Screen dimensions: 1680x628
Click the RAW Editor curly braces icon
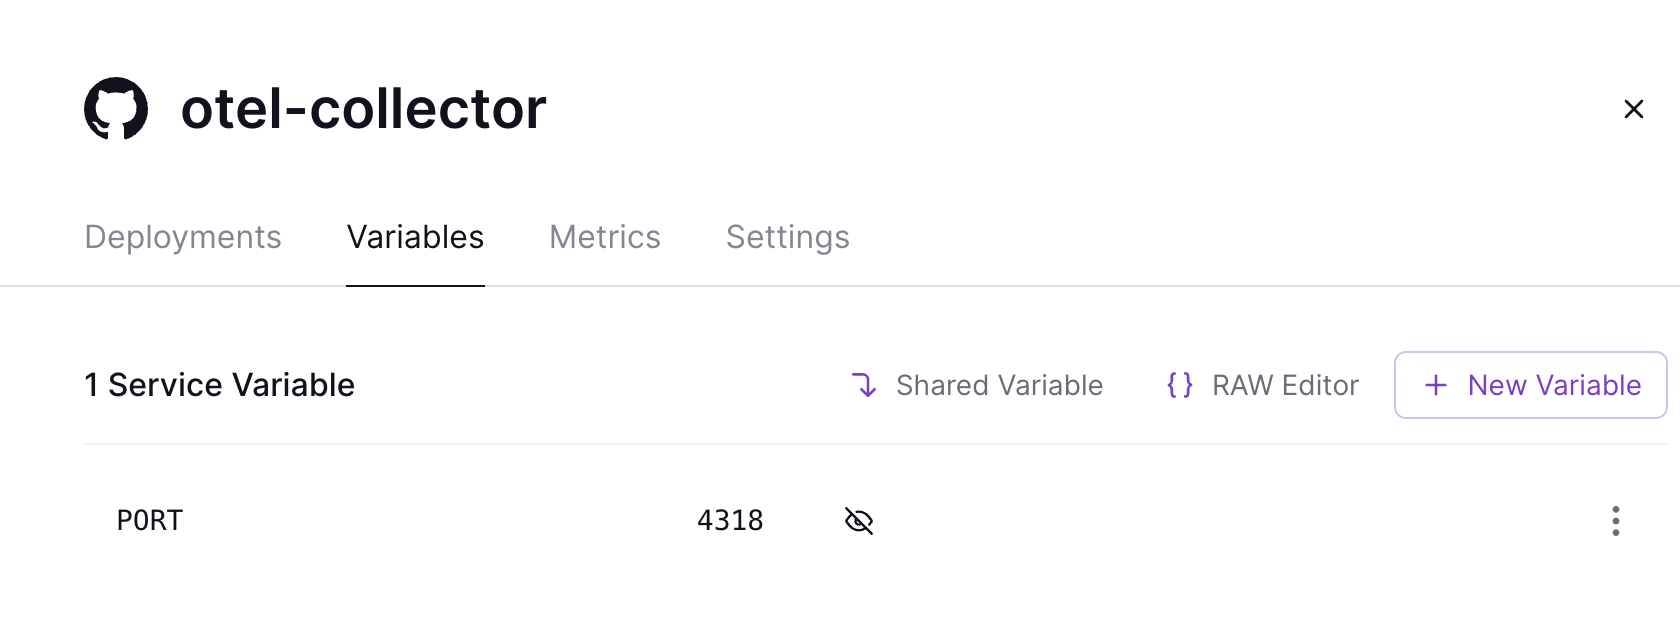tap(1180, 385)
